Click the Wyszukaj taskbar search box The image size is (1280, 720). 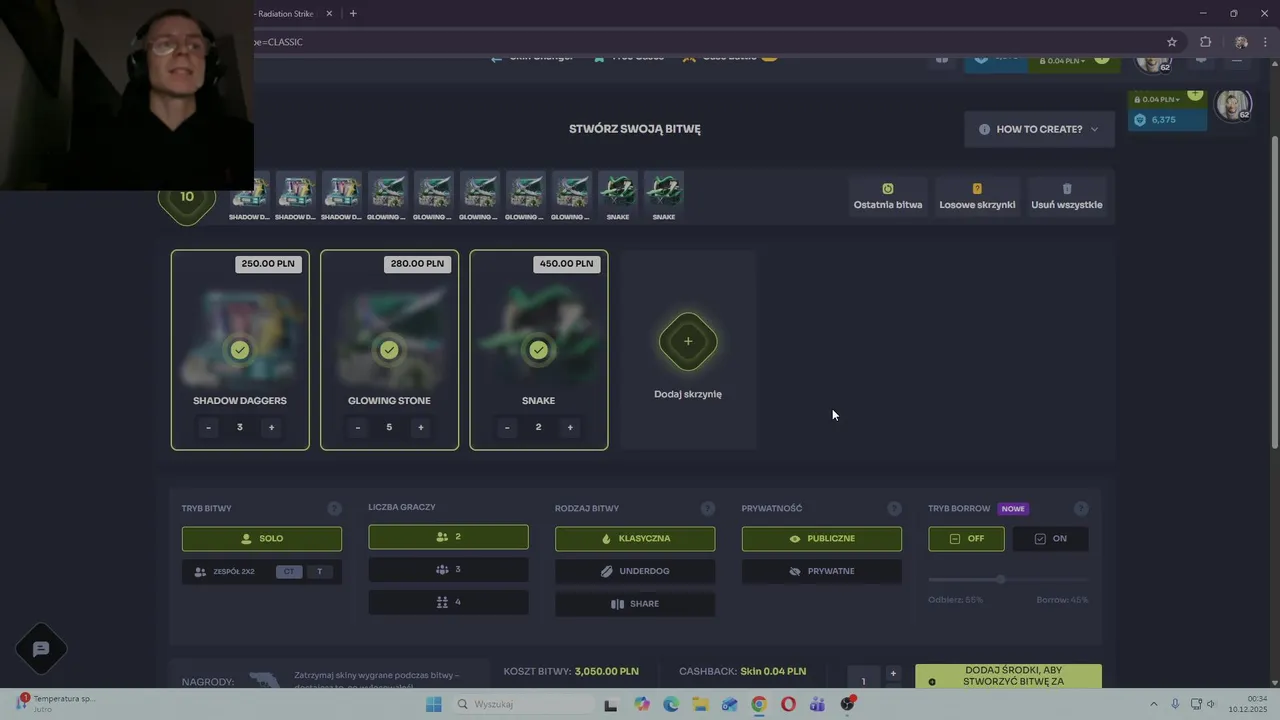[x=521, y=705]
